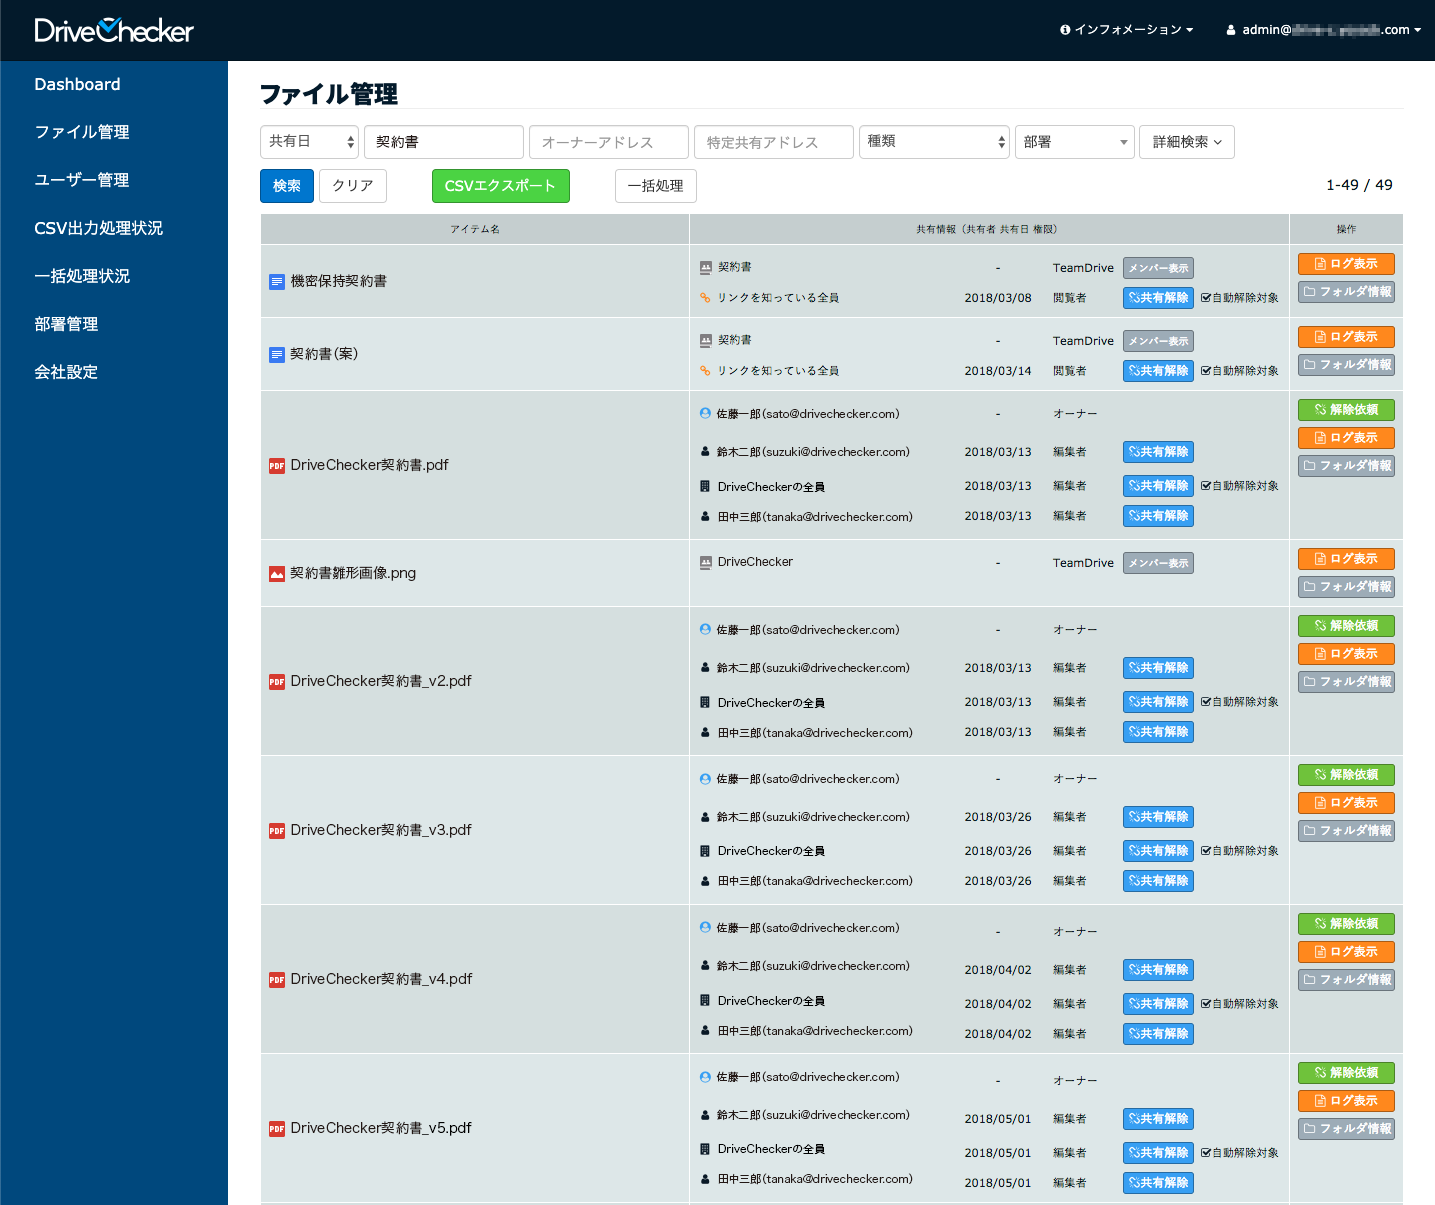This screenshot has width=1435, height=1205.
Task: Open the インフォメーション dropdown menu
Action: [x=1127, y=30]
